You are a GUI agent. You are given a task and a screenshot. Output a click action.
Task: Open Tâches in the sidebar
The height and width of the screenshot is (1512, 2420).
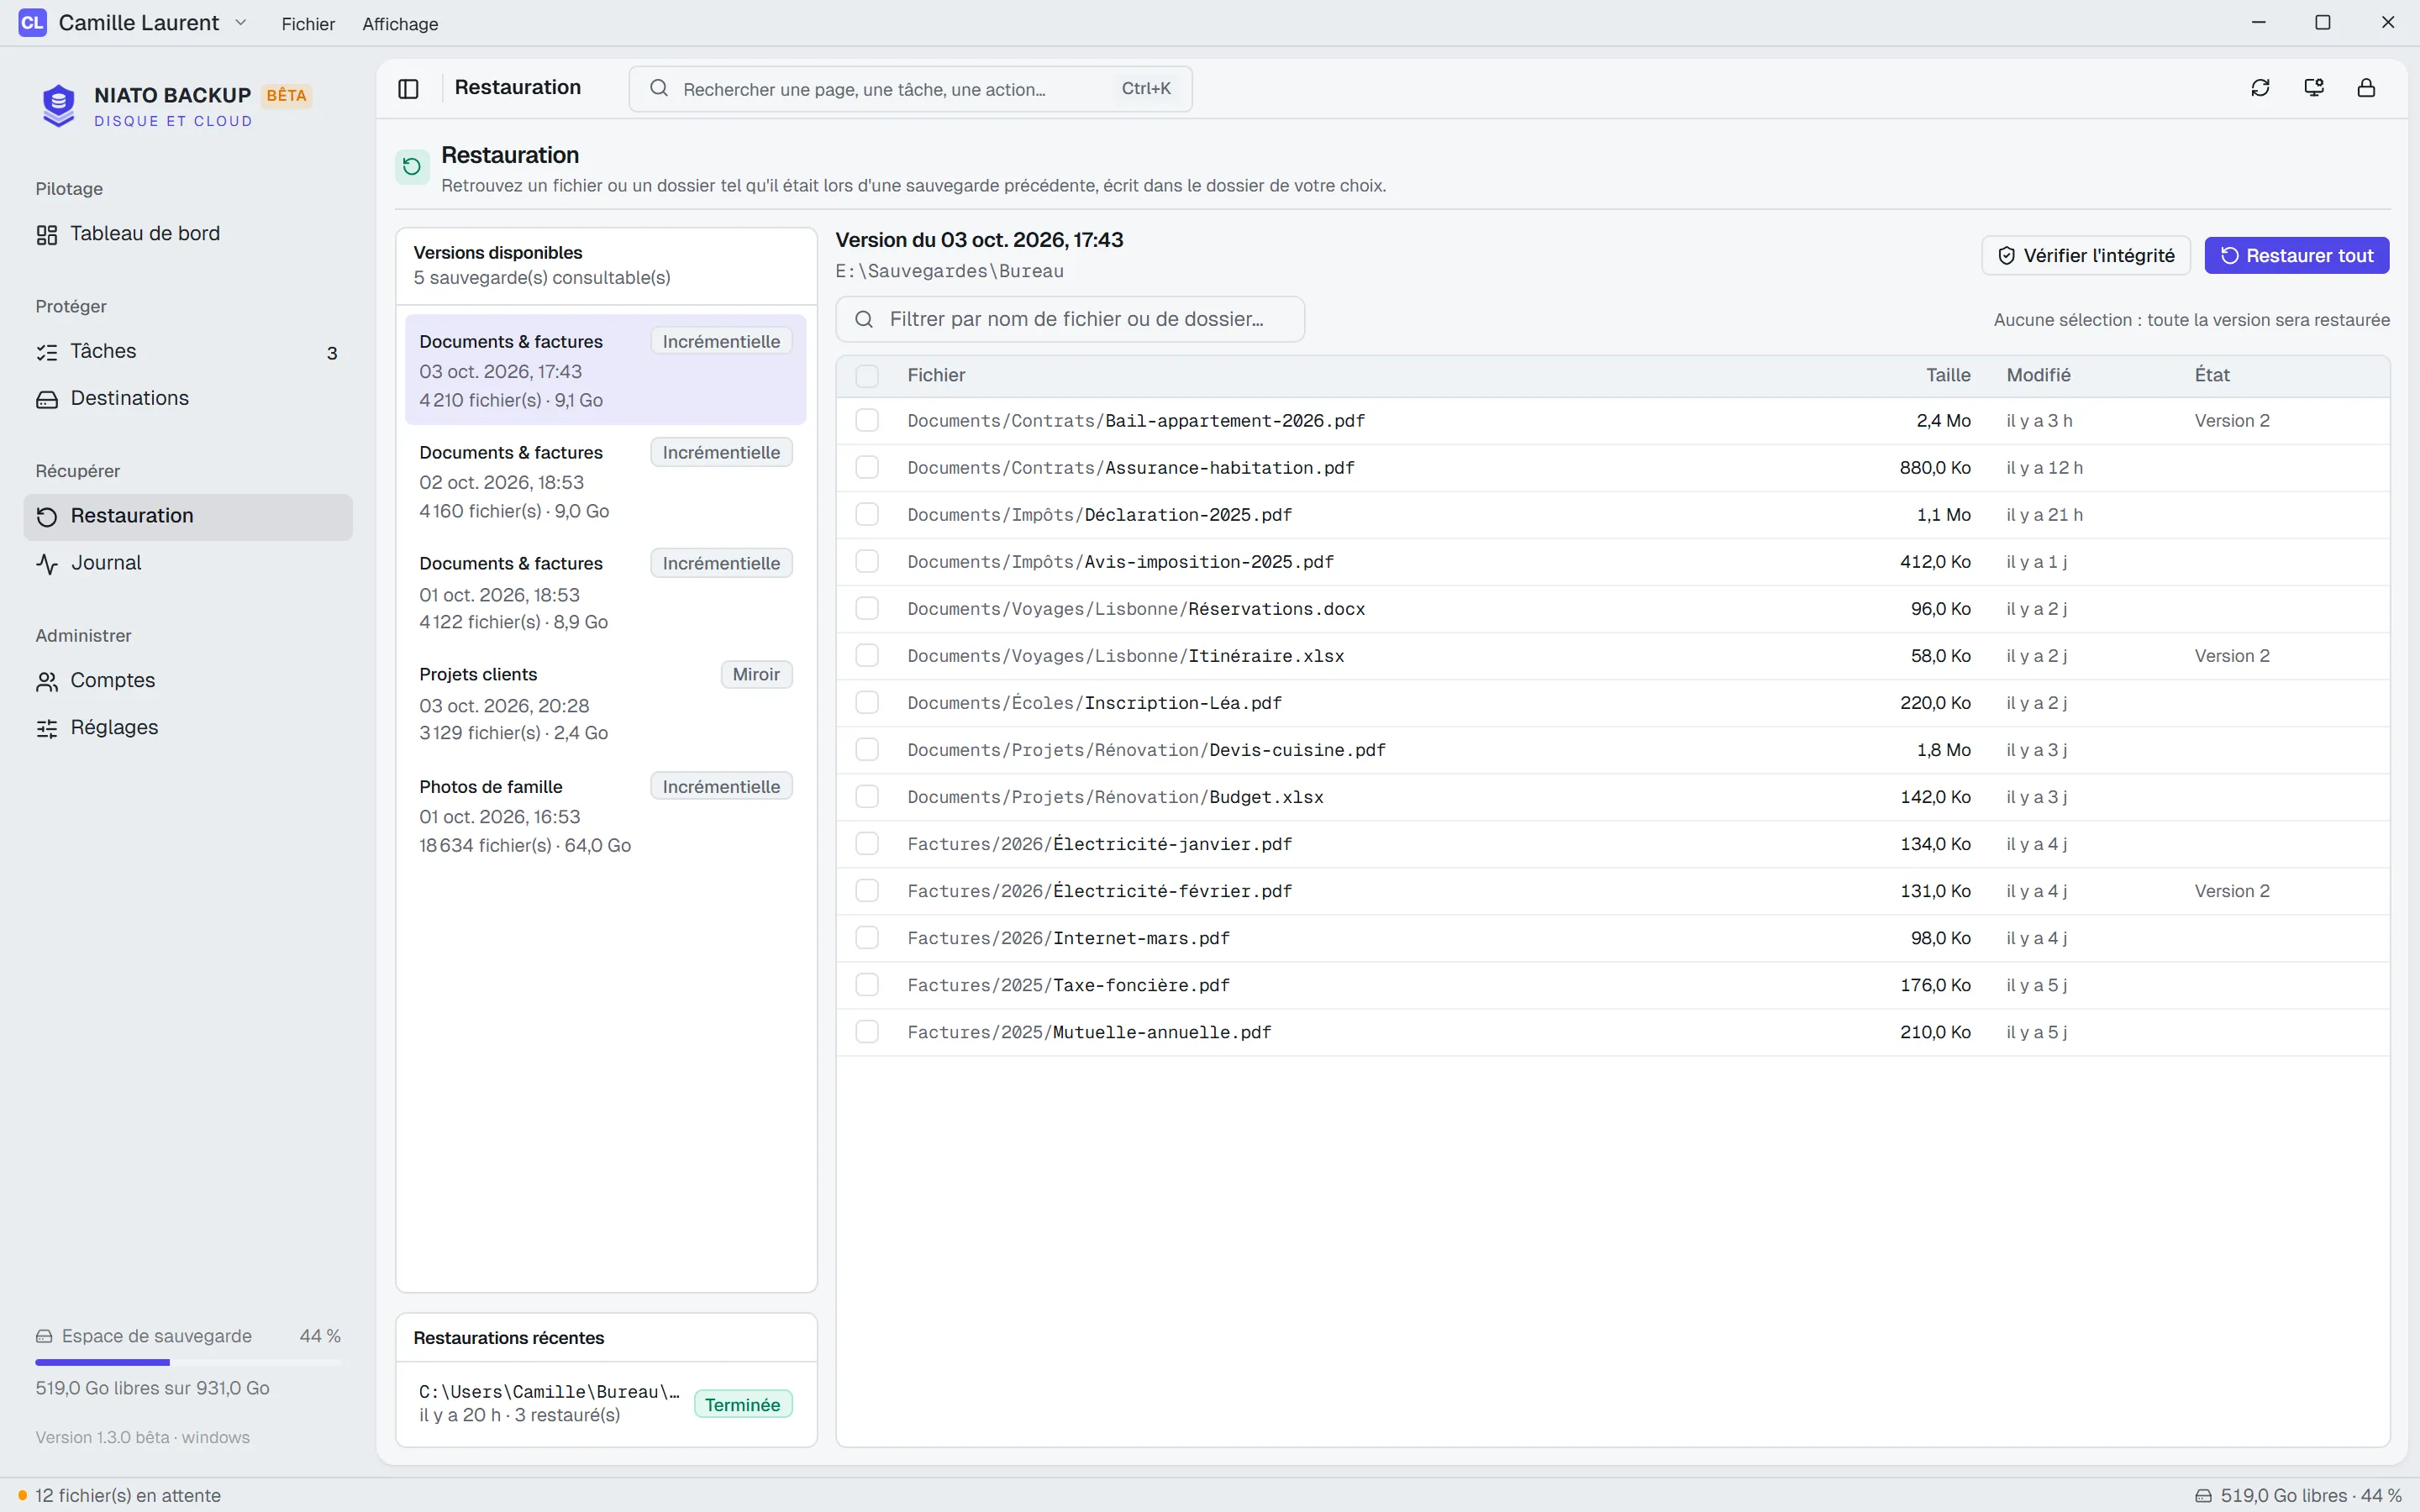point(188,351)
